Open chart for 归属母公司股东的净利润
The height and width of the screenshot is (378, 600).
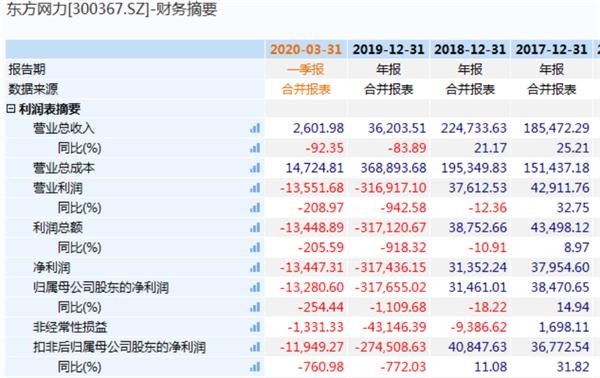(x=255, y=288)
